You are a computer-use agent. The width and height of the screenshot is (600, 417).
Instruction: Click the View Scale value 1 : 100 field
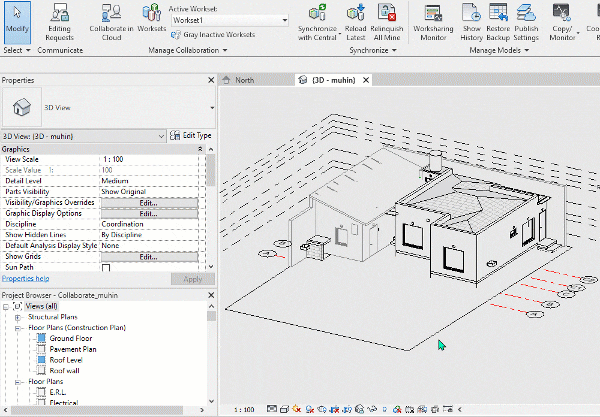149,160
